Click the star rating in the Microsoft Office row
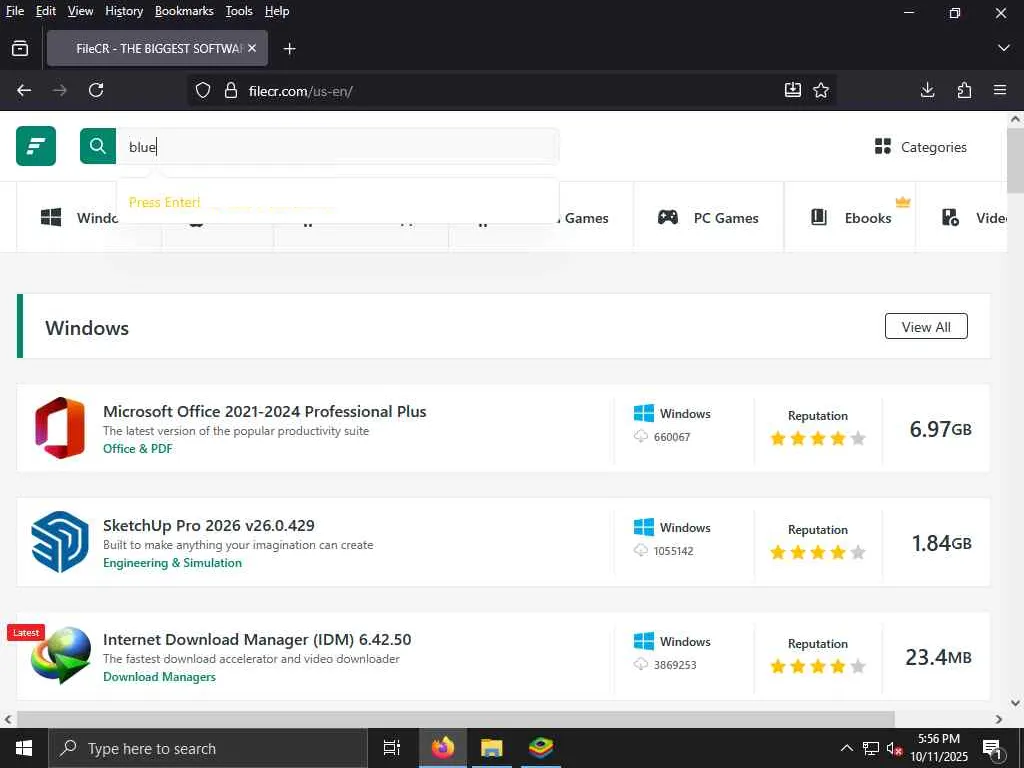 818,438
